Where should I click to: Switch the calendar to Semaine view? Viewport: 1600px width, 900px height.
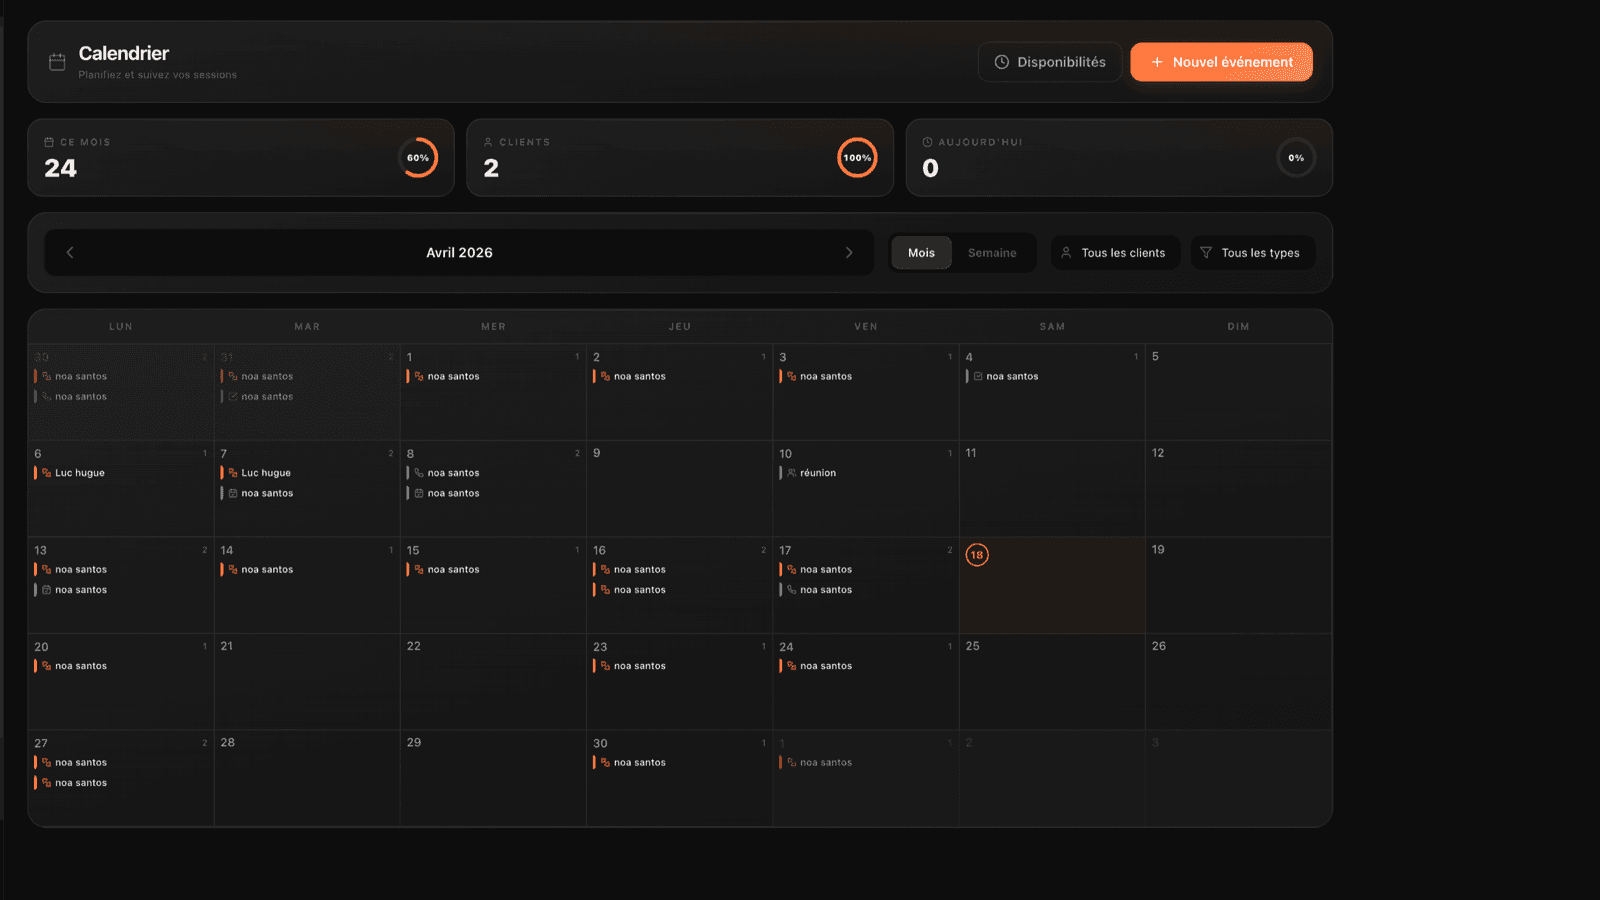coord(991,253)
